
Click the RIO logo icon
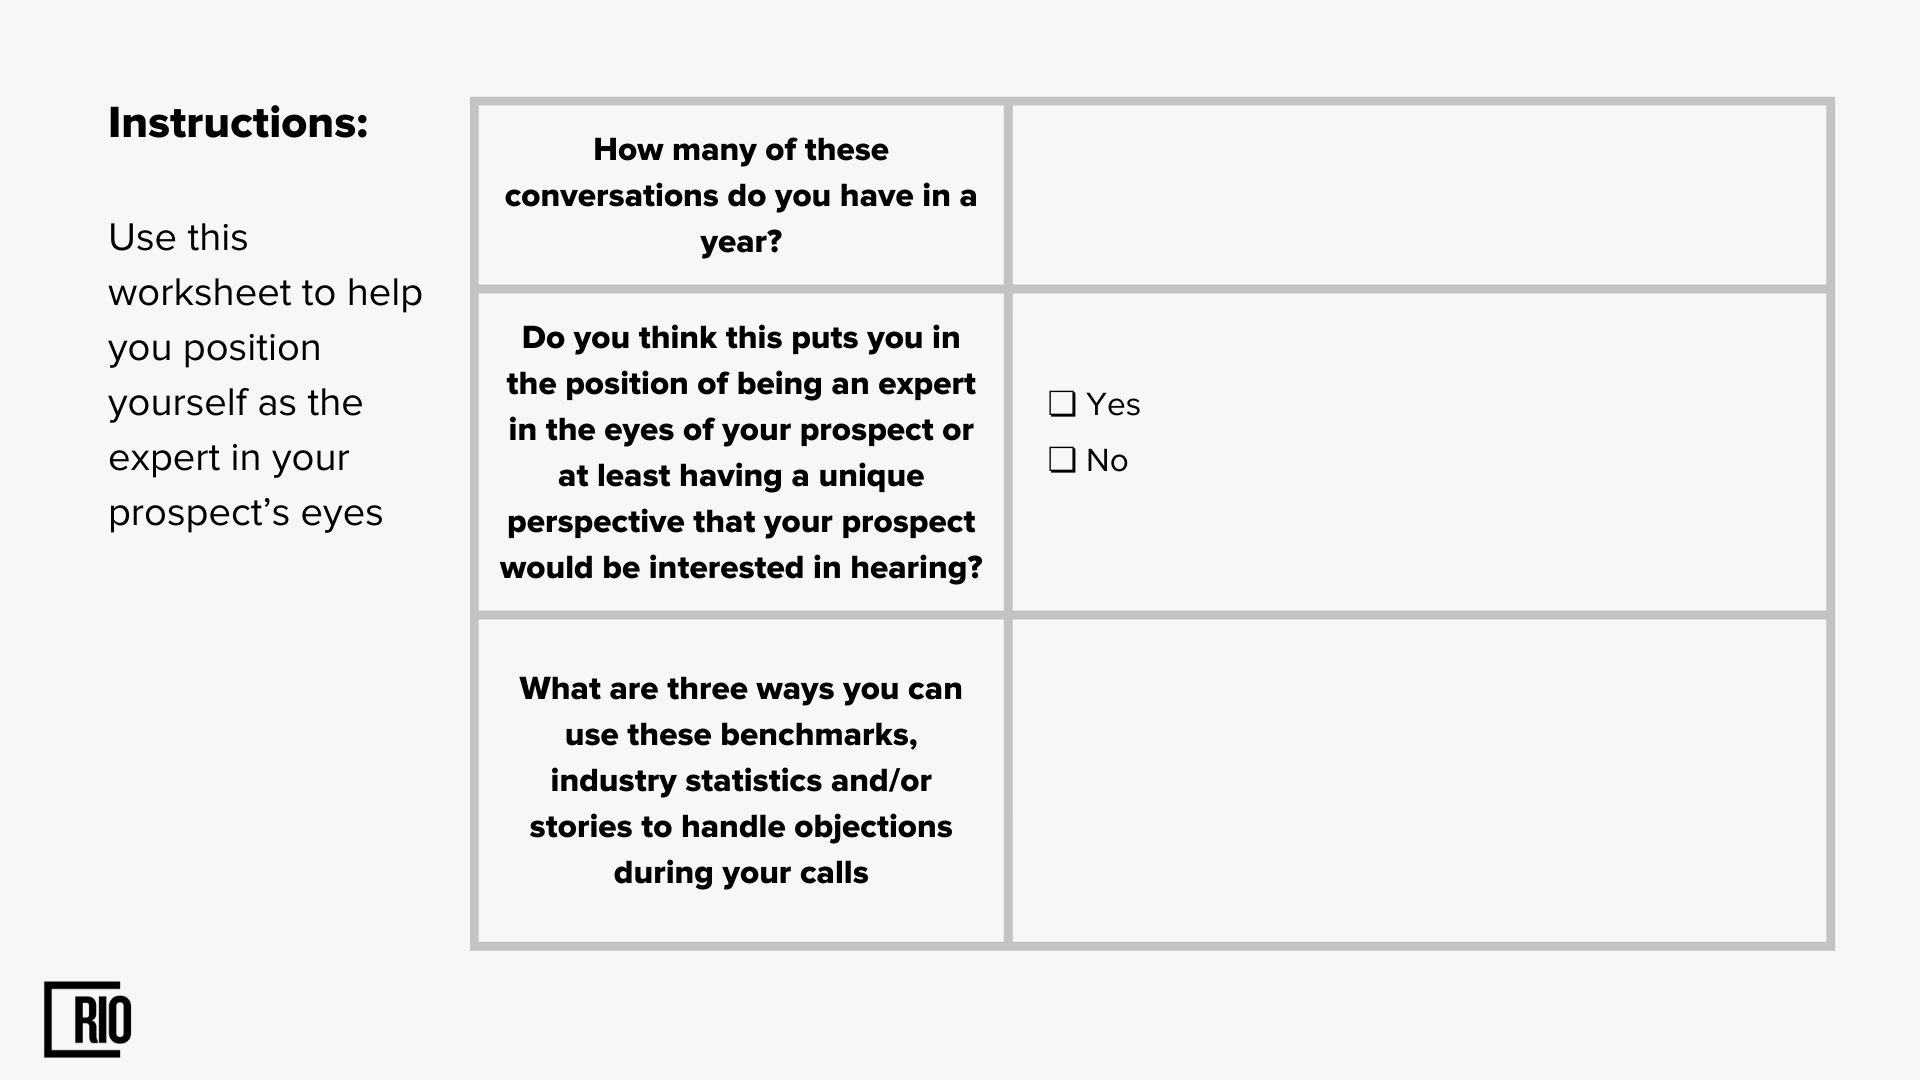click(88, 1019)
